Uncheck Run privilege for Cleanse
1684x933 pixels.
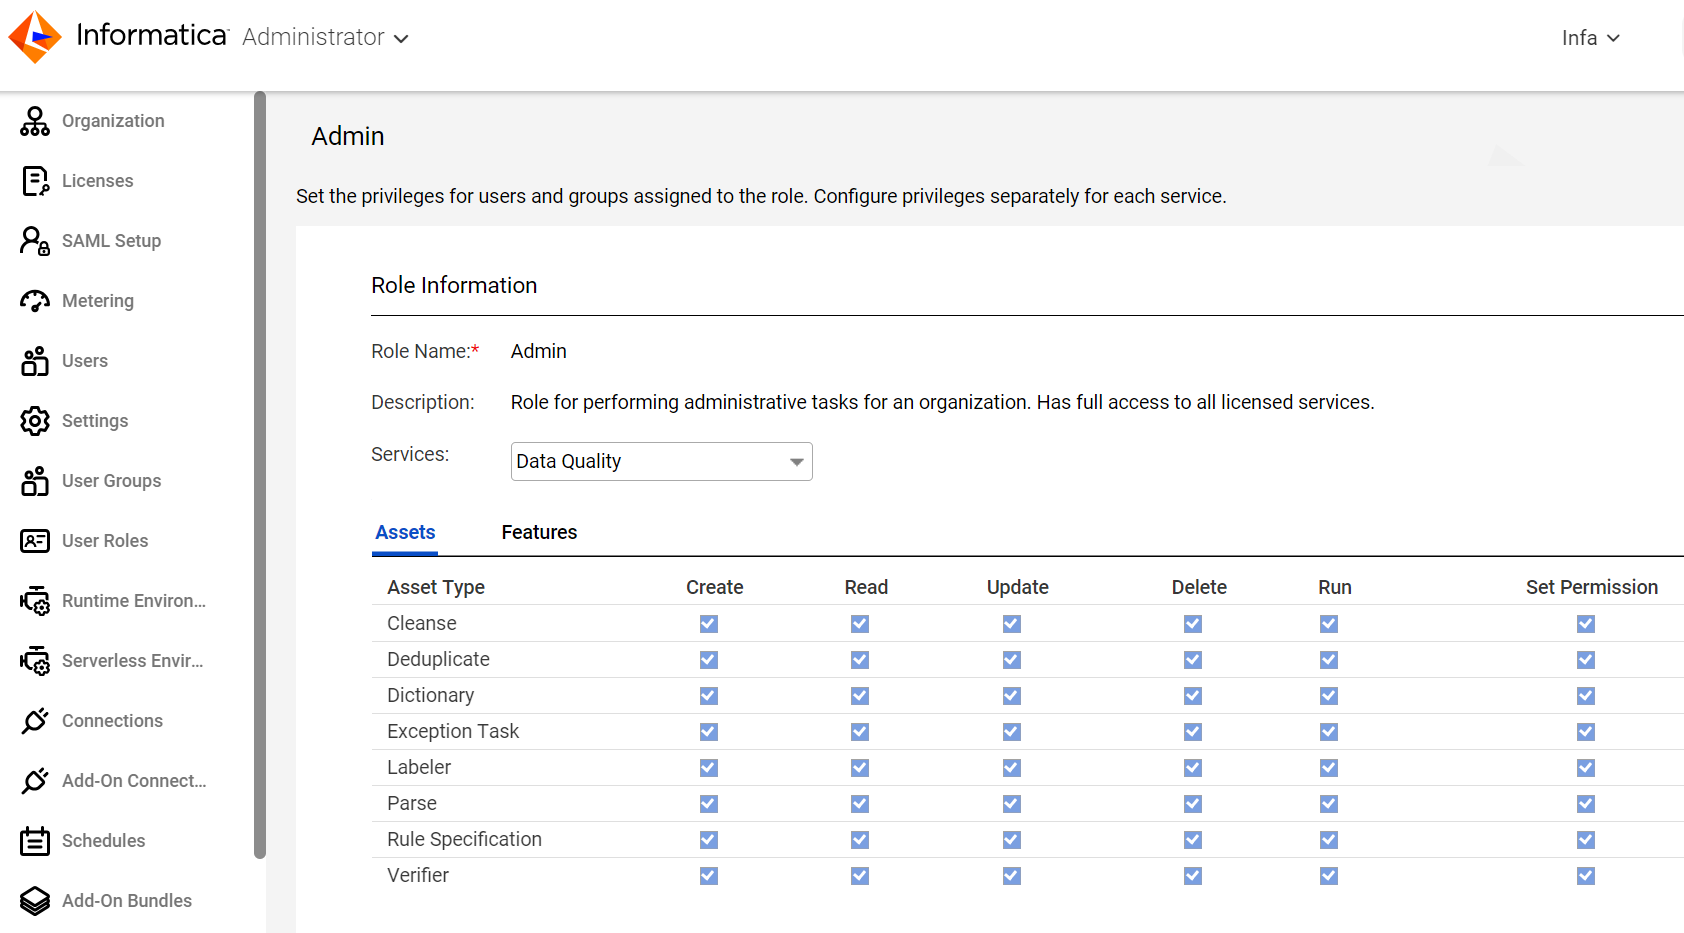coord(1329,624)
